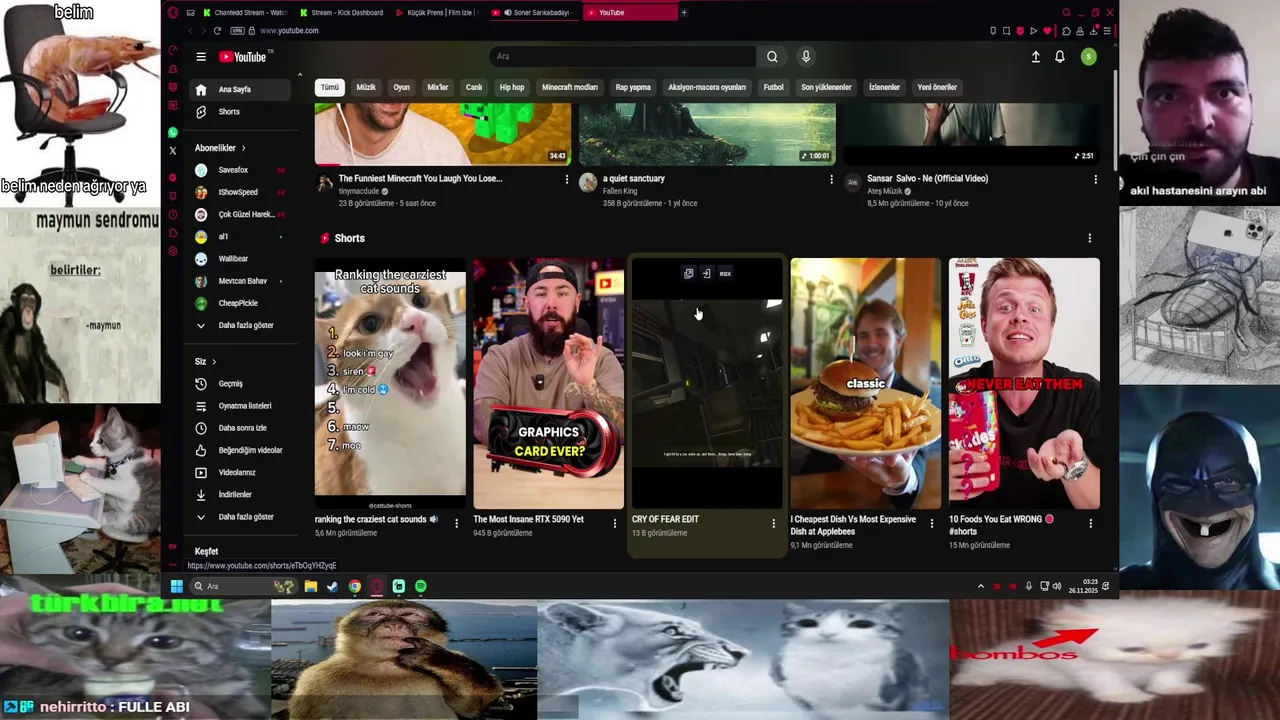This screenshot has width=1280, height=720.
Task: Open the Most Insane RTX 5090 short
Action: [548, 383]
